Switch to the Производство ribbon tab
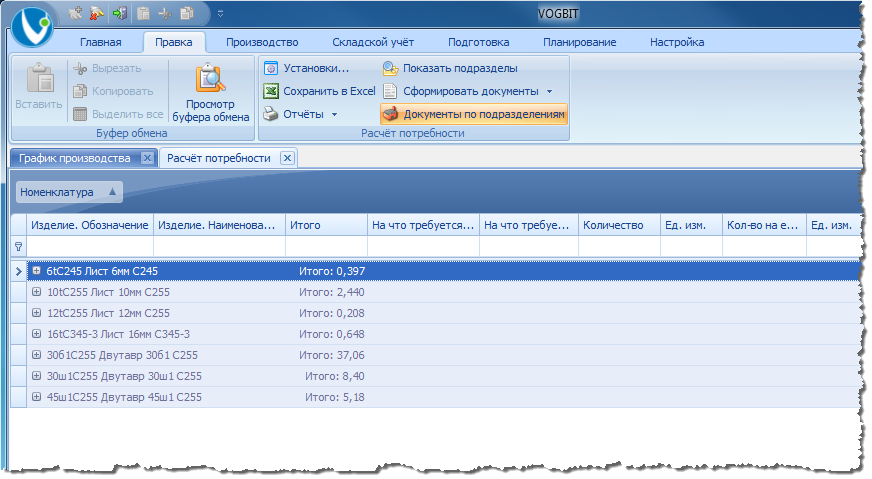This screenshot has width=872, height=479. click(262, 42)
